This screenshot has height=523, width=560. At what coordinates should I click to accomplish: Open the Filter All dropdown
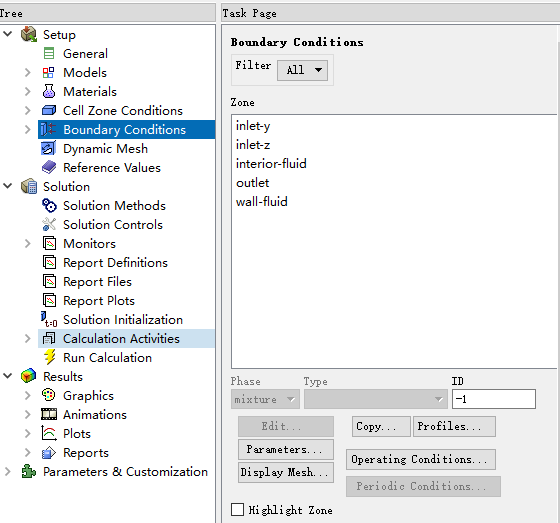[x=302, y=70]
